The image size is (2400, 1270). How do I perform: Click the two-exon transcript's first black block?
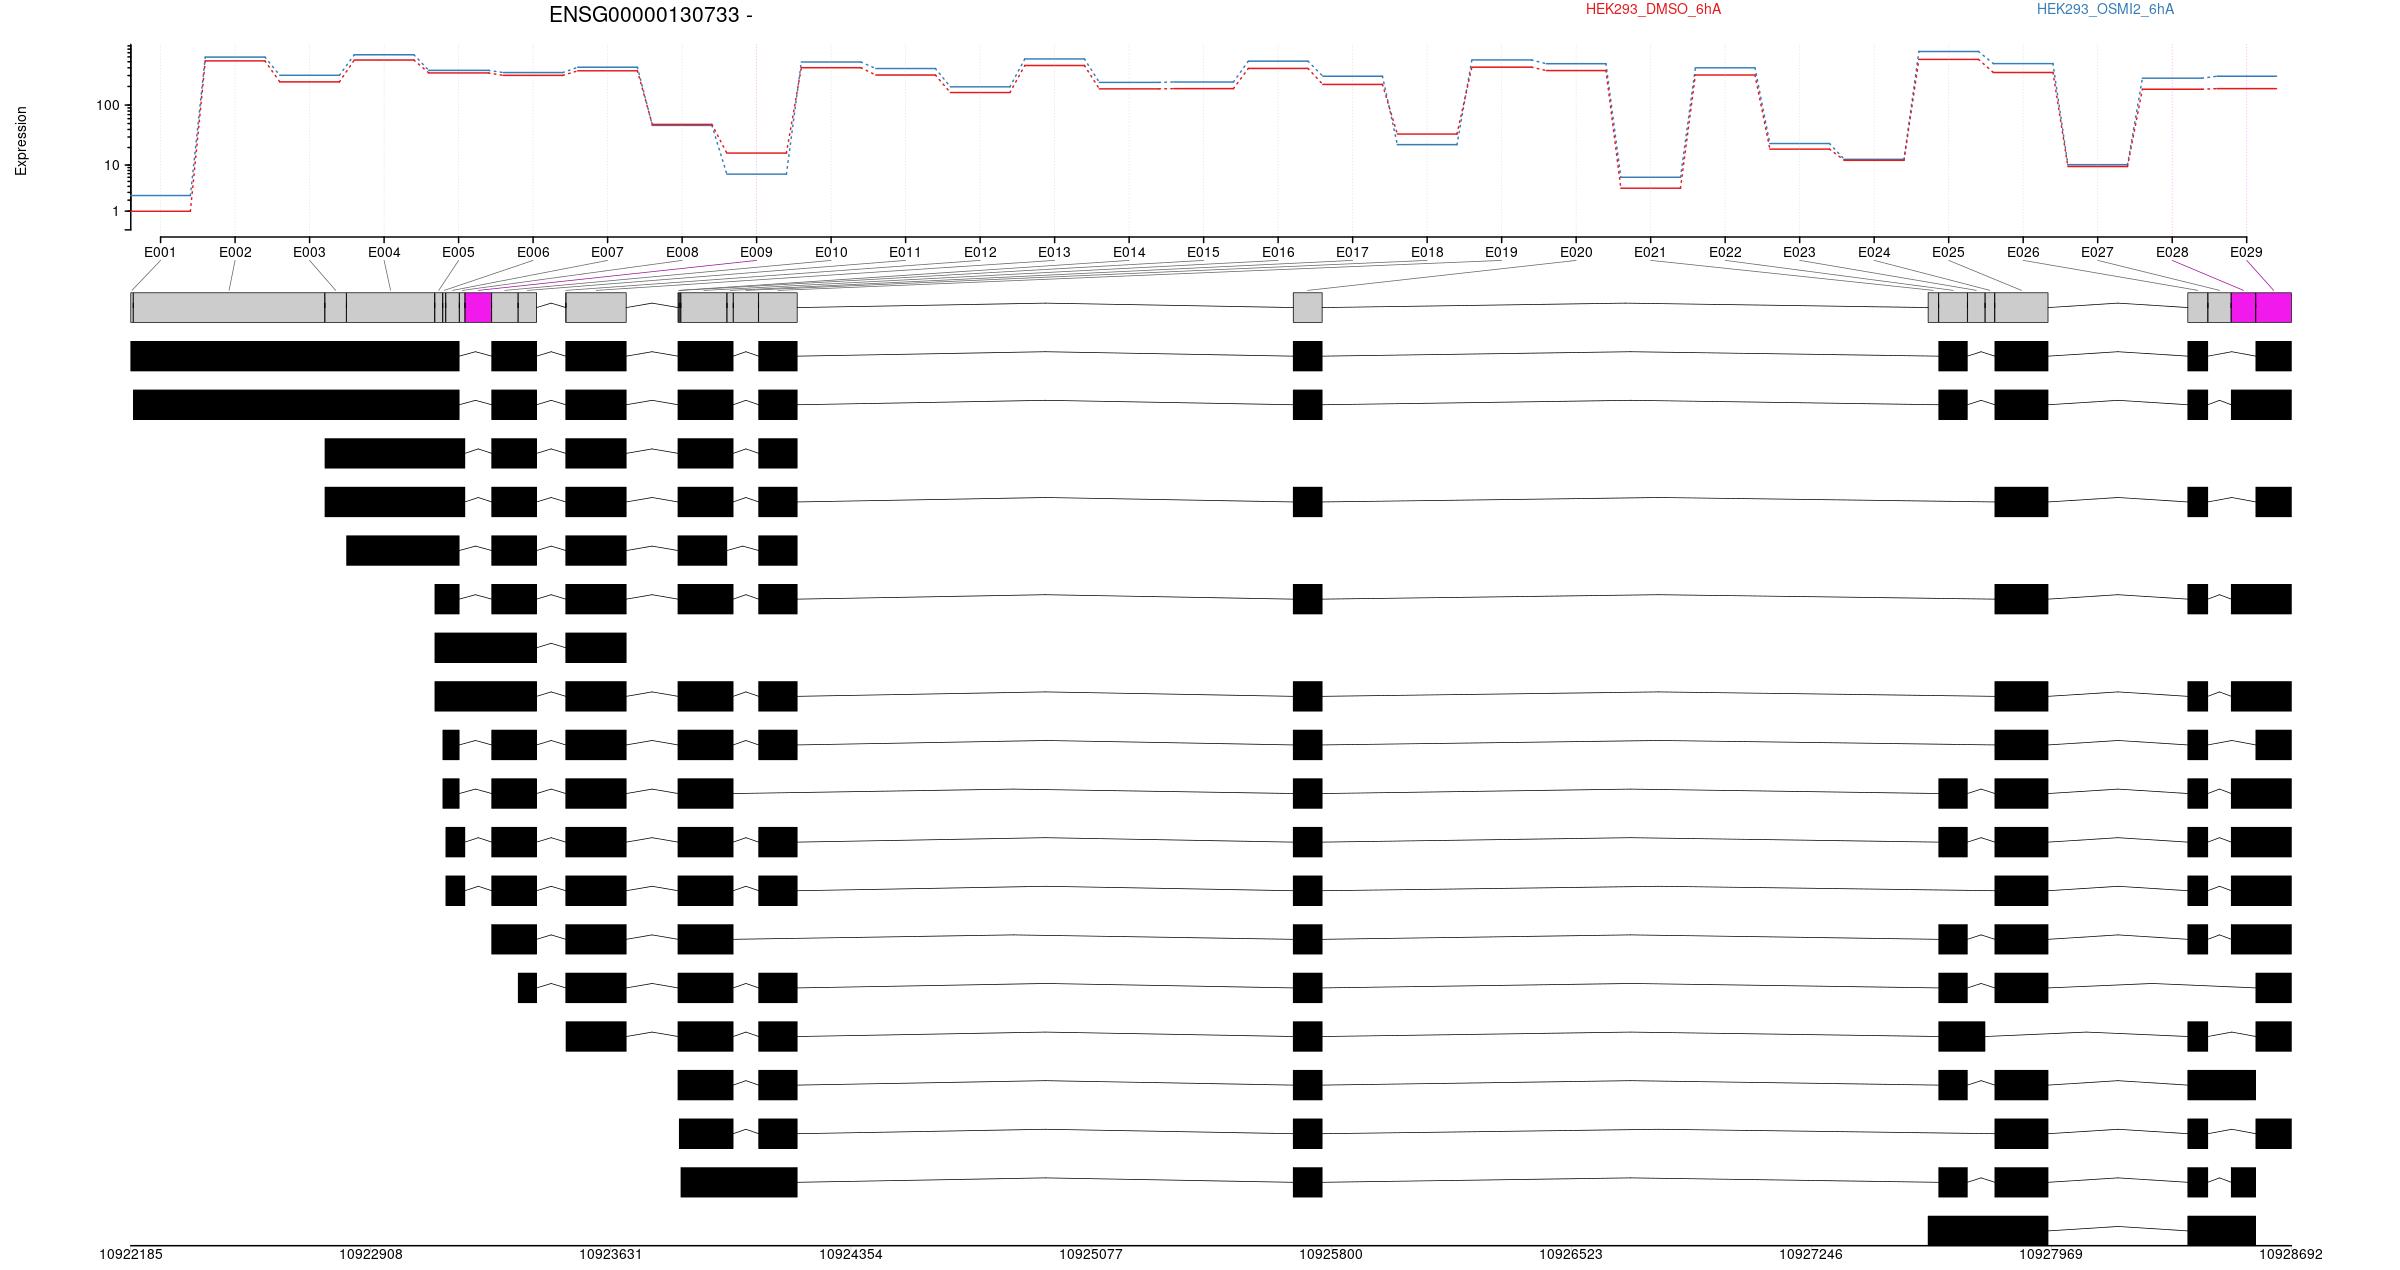point(485,648)
